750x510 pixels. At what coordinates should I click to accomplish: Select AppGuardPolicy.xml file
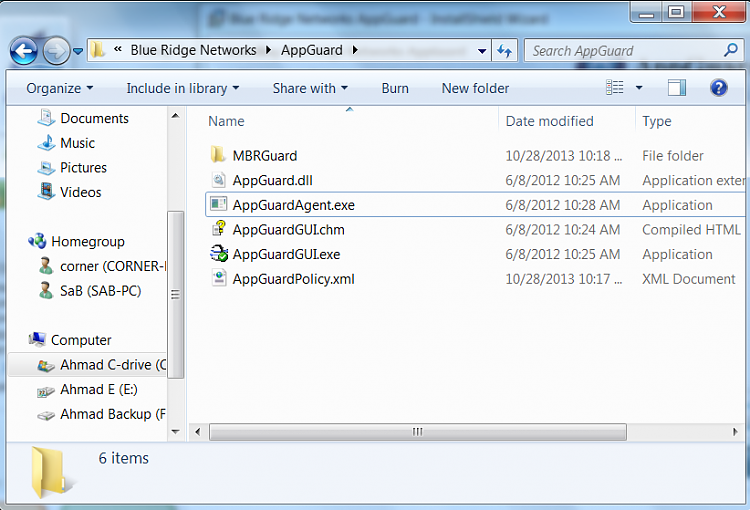coord(293,279)
